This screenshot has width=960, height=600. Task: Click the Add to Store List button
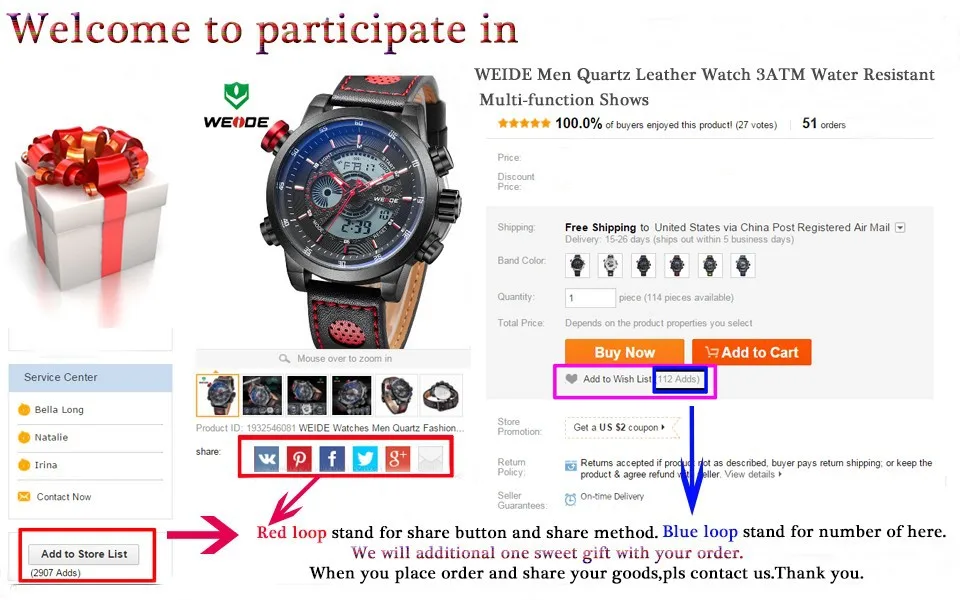[84, 554]
